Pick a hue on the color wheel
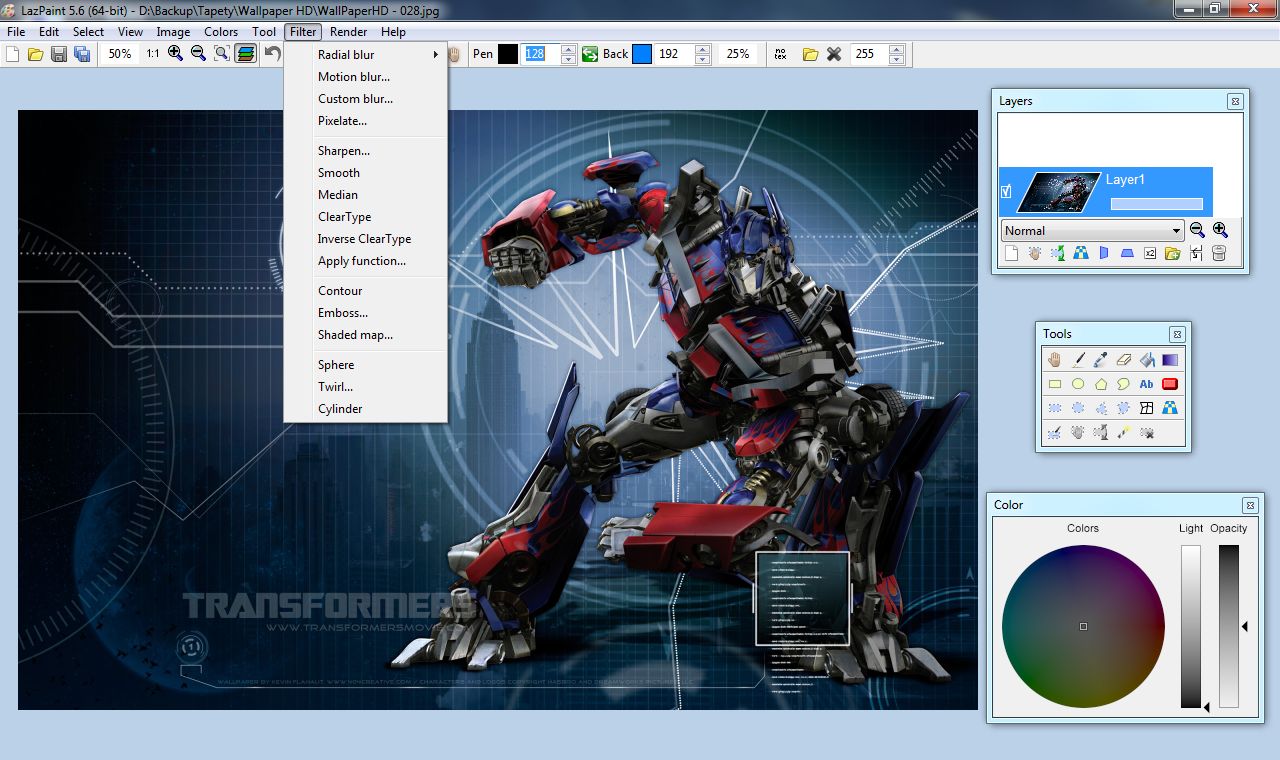This screenshot has height=760, width=1280. pos(1083,626)
